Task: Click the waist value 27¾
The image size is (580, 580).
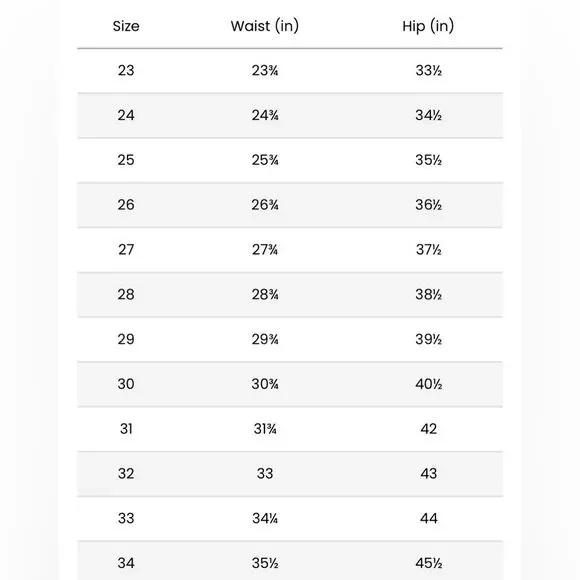Action: coord(265,250)
